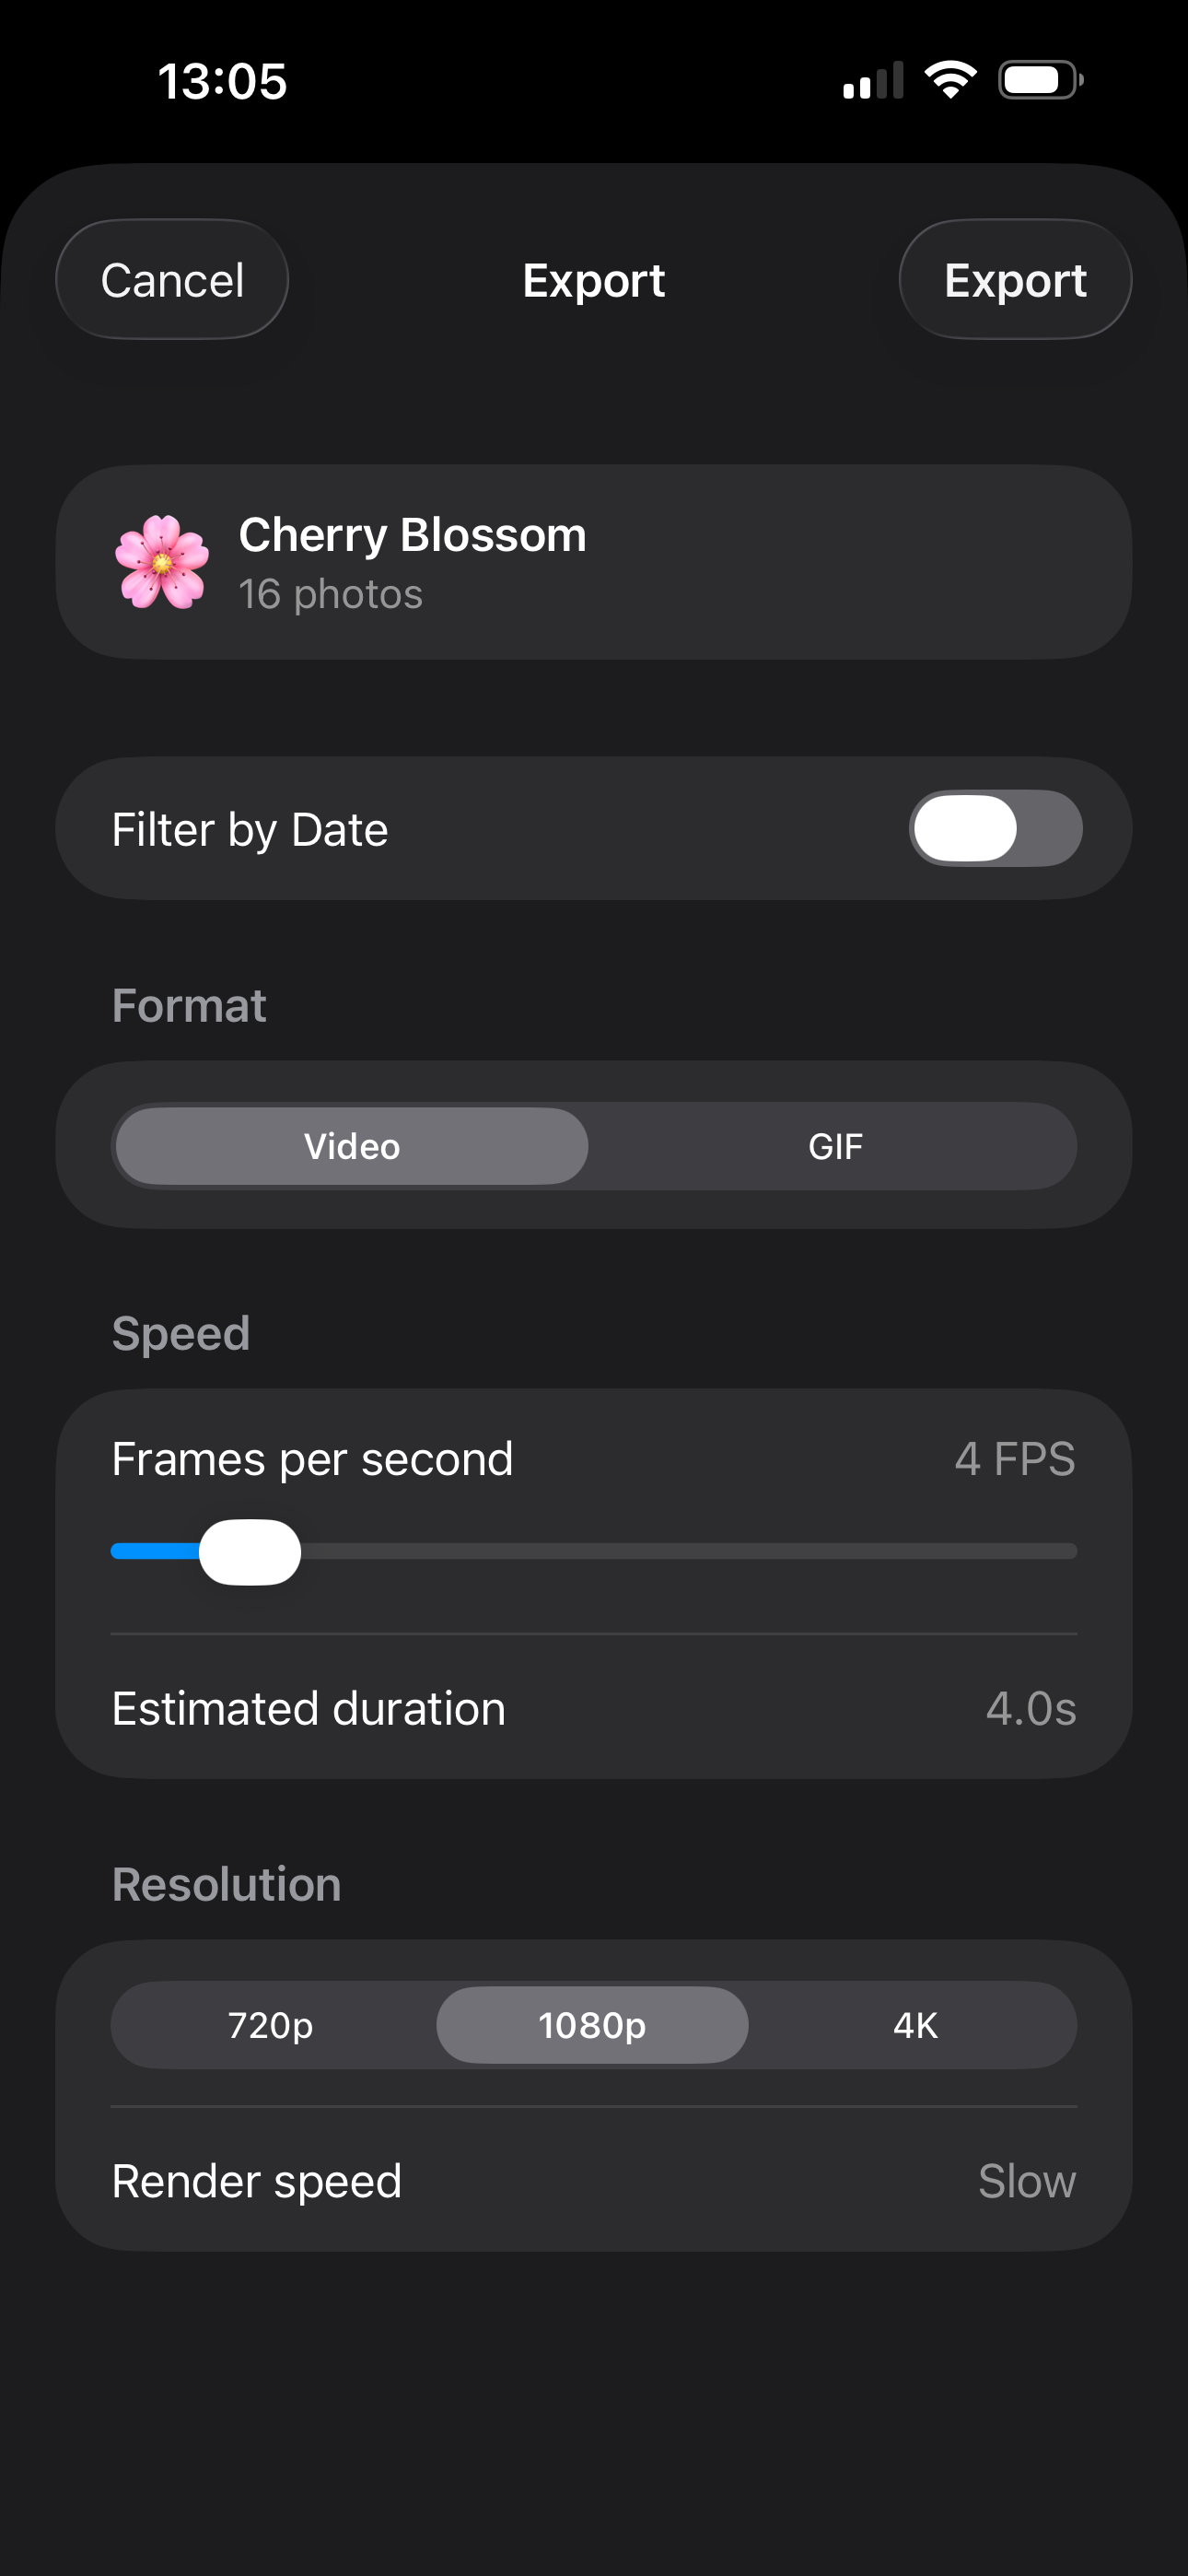Screen dimensions: 1188x2576
Task: Select 720p resolution
Action: pos(269,2024)
